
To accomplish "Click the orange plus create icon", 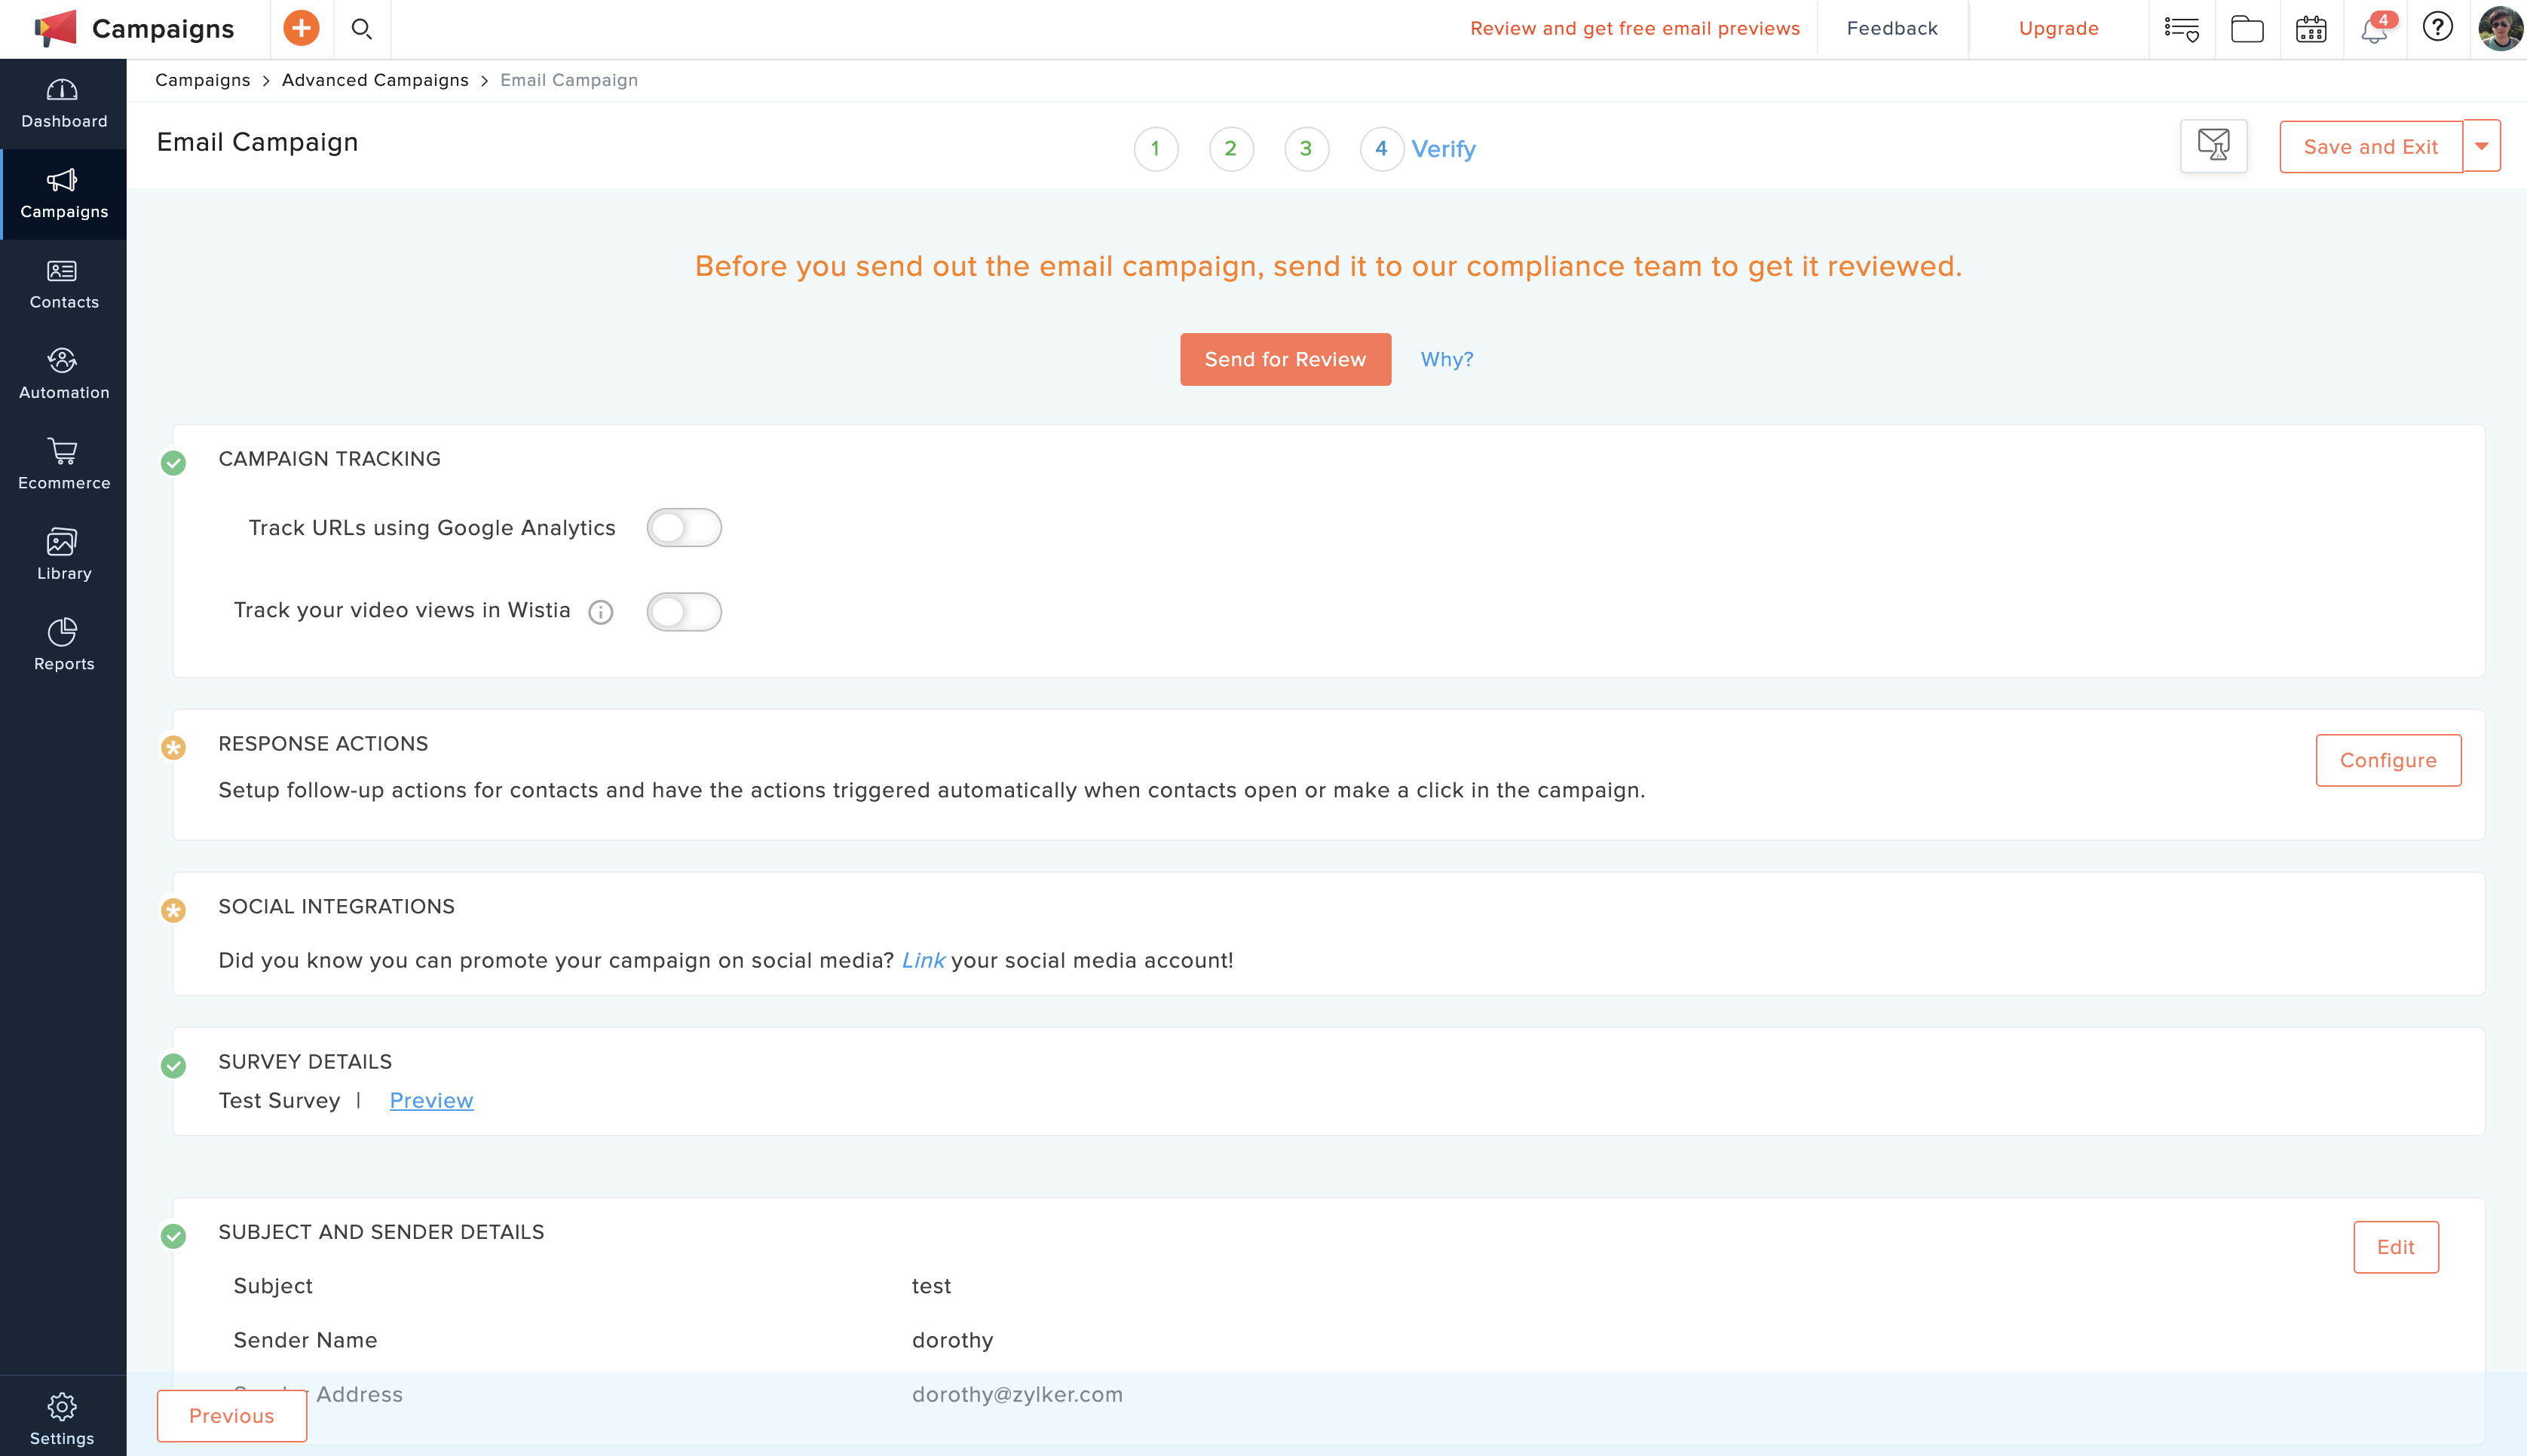I will click(301, 28).
